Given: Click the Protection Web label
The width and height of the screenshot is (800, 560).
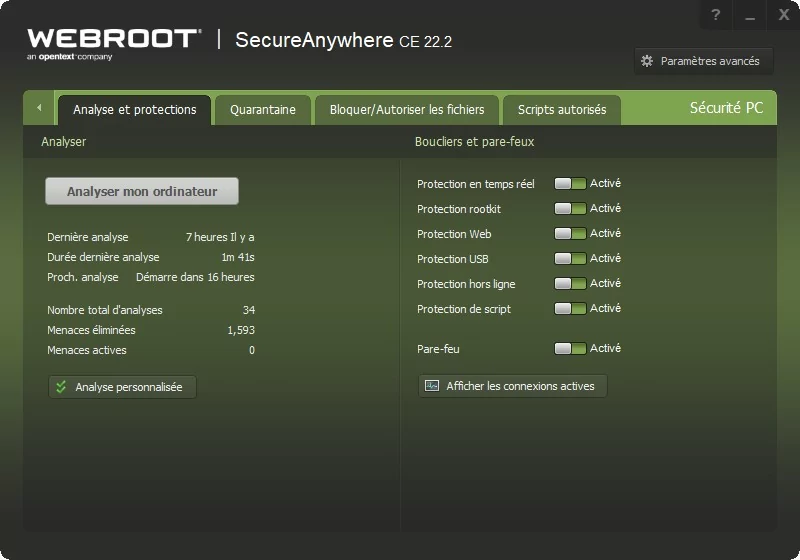Looking at the screenshot, I should click(454, 234).
